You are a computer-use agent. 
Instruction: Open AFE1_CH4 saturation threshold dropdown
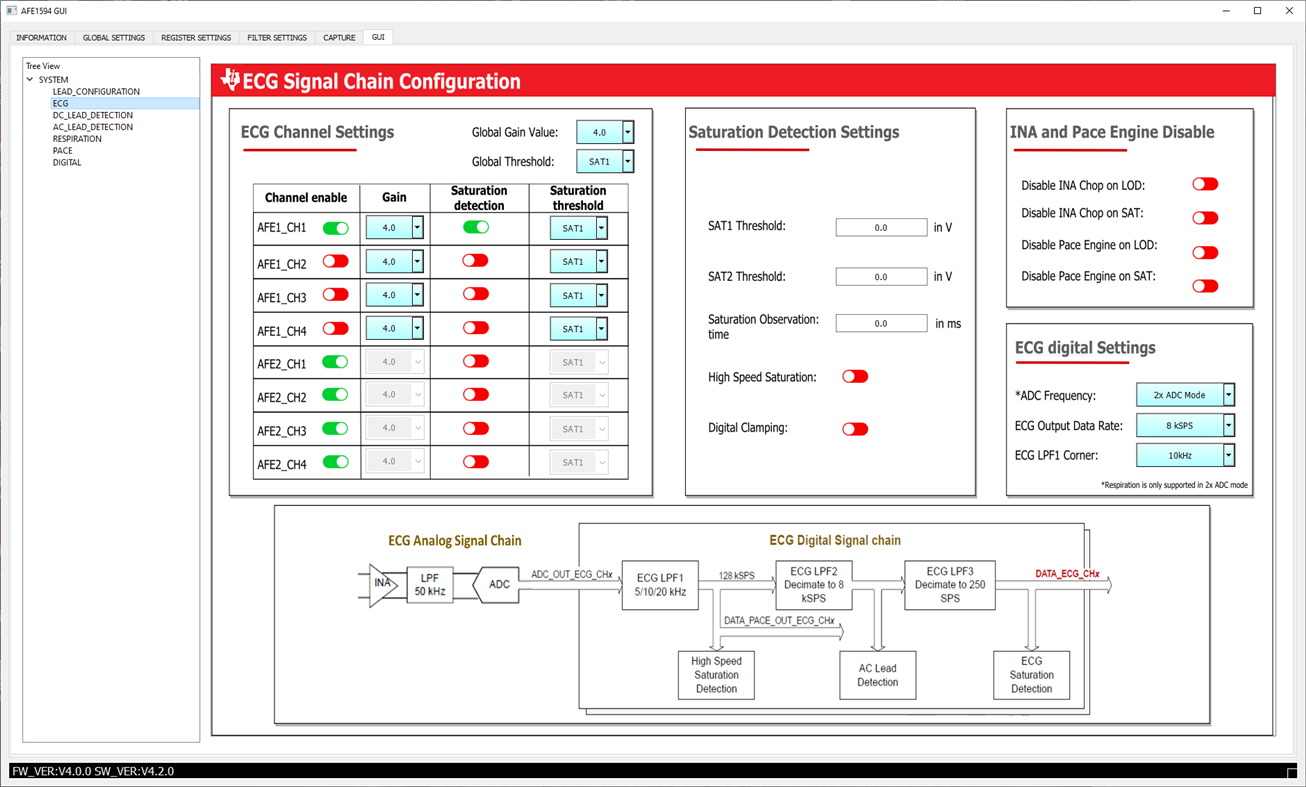click(578, 328)
